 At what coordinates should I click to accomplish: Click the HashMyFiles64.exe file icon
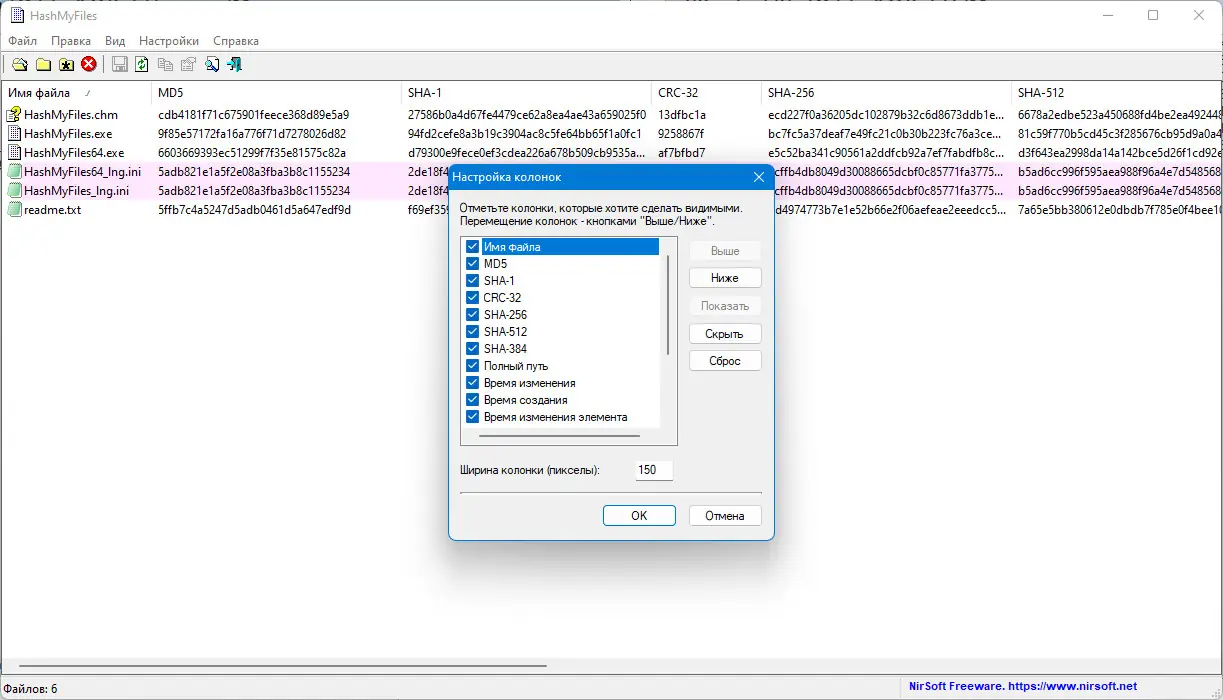click(x=14, y=153)
